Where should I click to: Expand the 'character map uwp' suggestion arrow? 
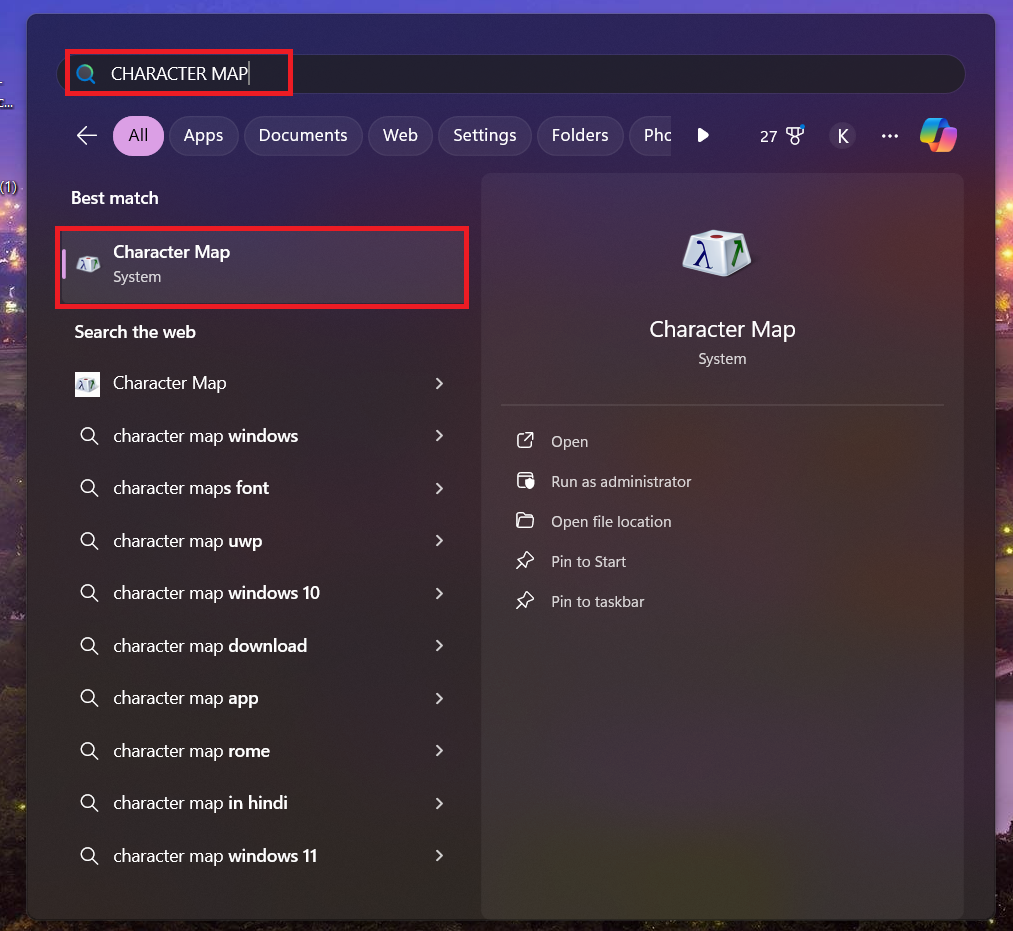[439, 541]
